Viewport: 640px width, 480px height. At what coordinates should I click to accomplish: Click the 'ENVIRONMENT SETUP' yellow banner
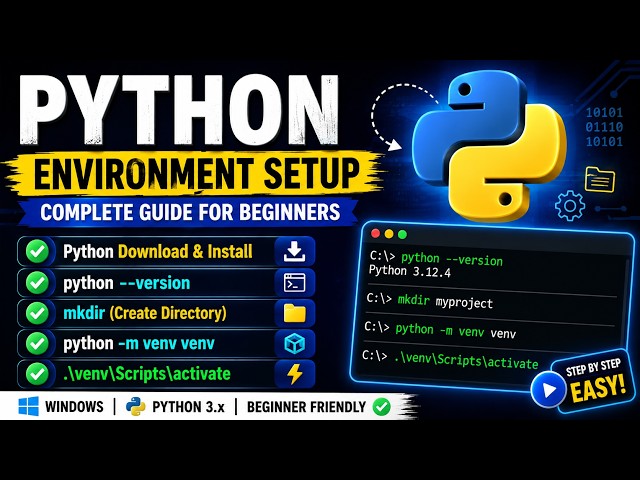(x=196, y=175)
